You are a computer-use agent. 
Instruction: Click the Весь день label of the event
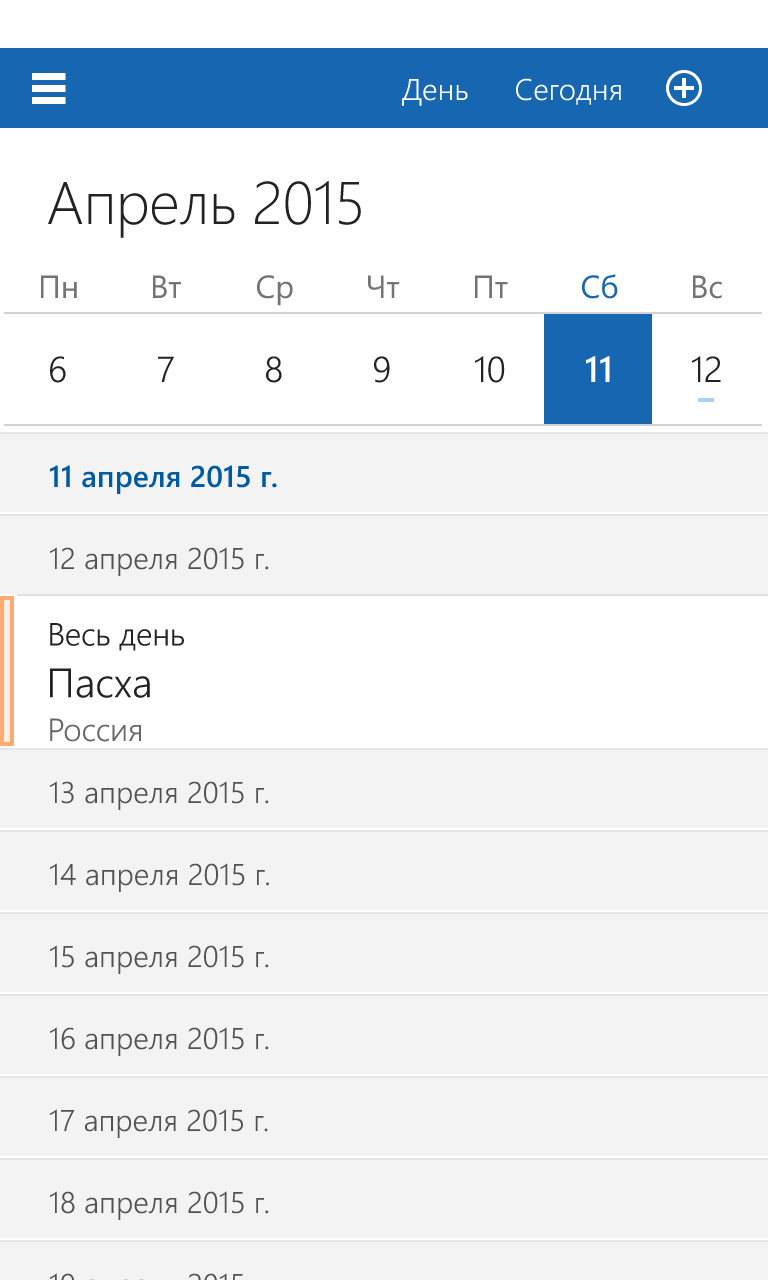[116, 635]
